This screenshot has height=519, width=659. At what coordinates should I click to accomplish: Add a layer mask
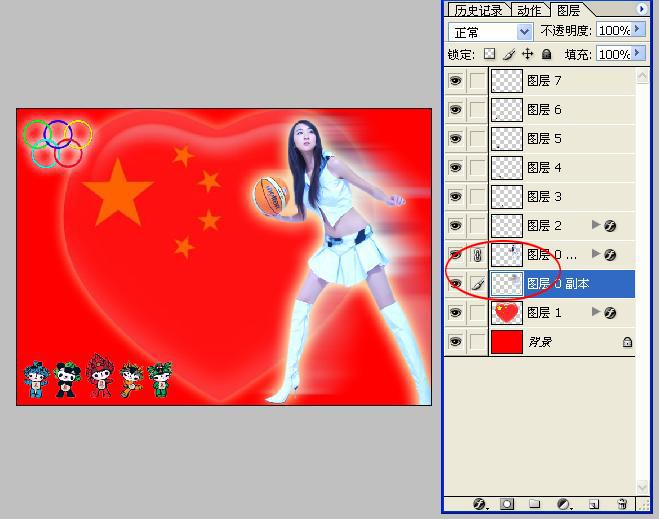(x=507, y=504)
